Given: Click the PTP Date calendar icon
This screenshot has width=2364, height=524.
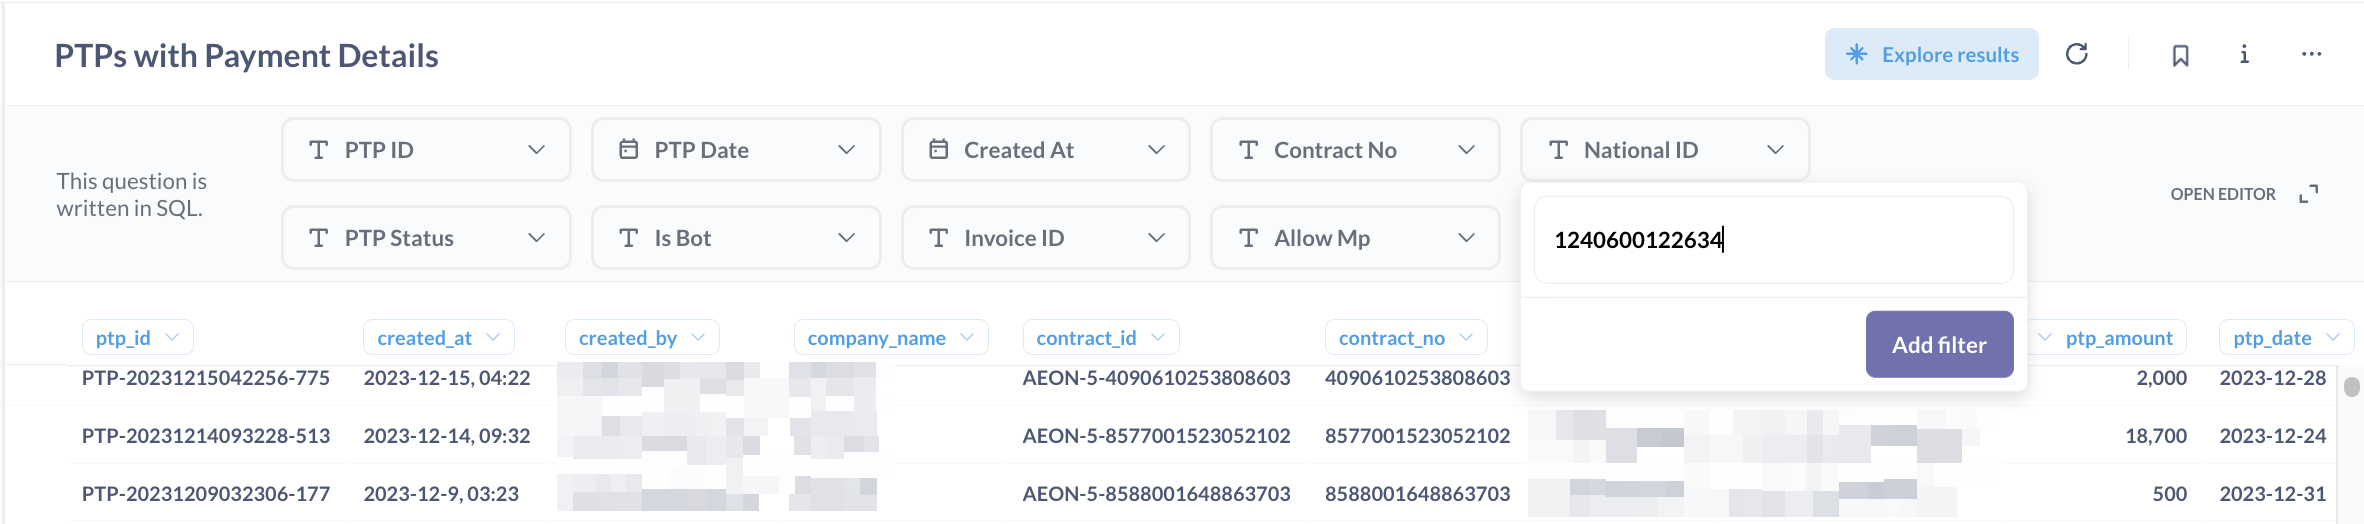Looking at the screenshot, I should (629, 150).
